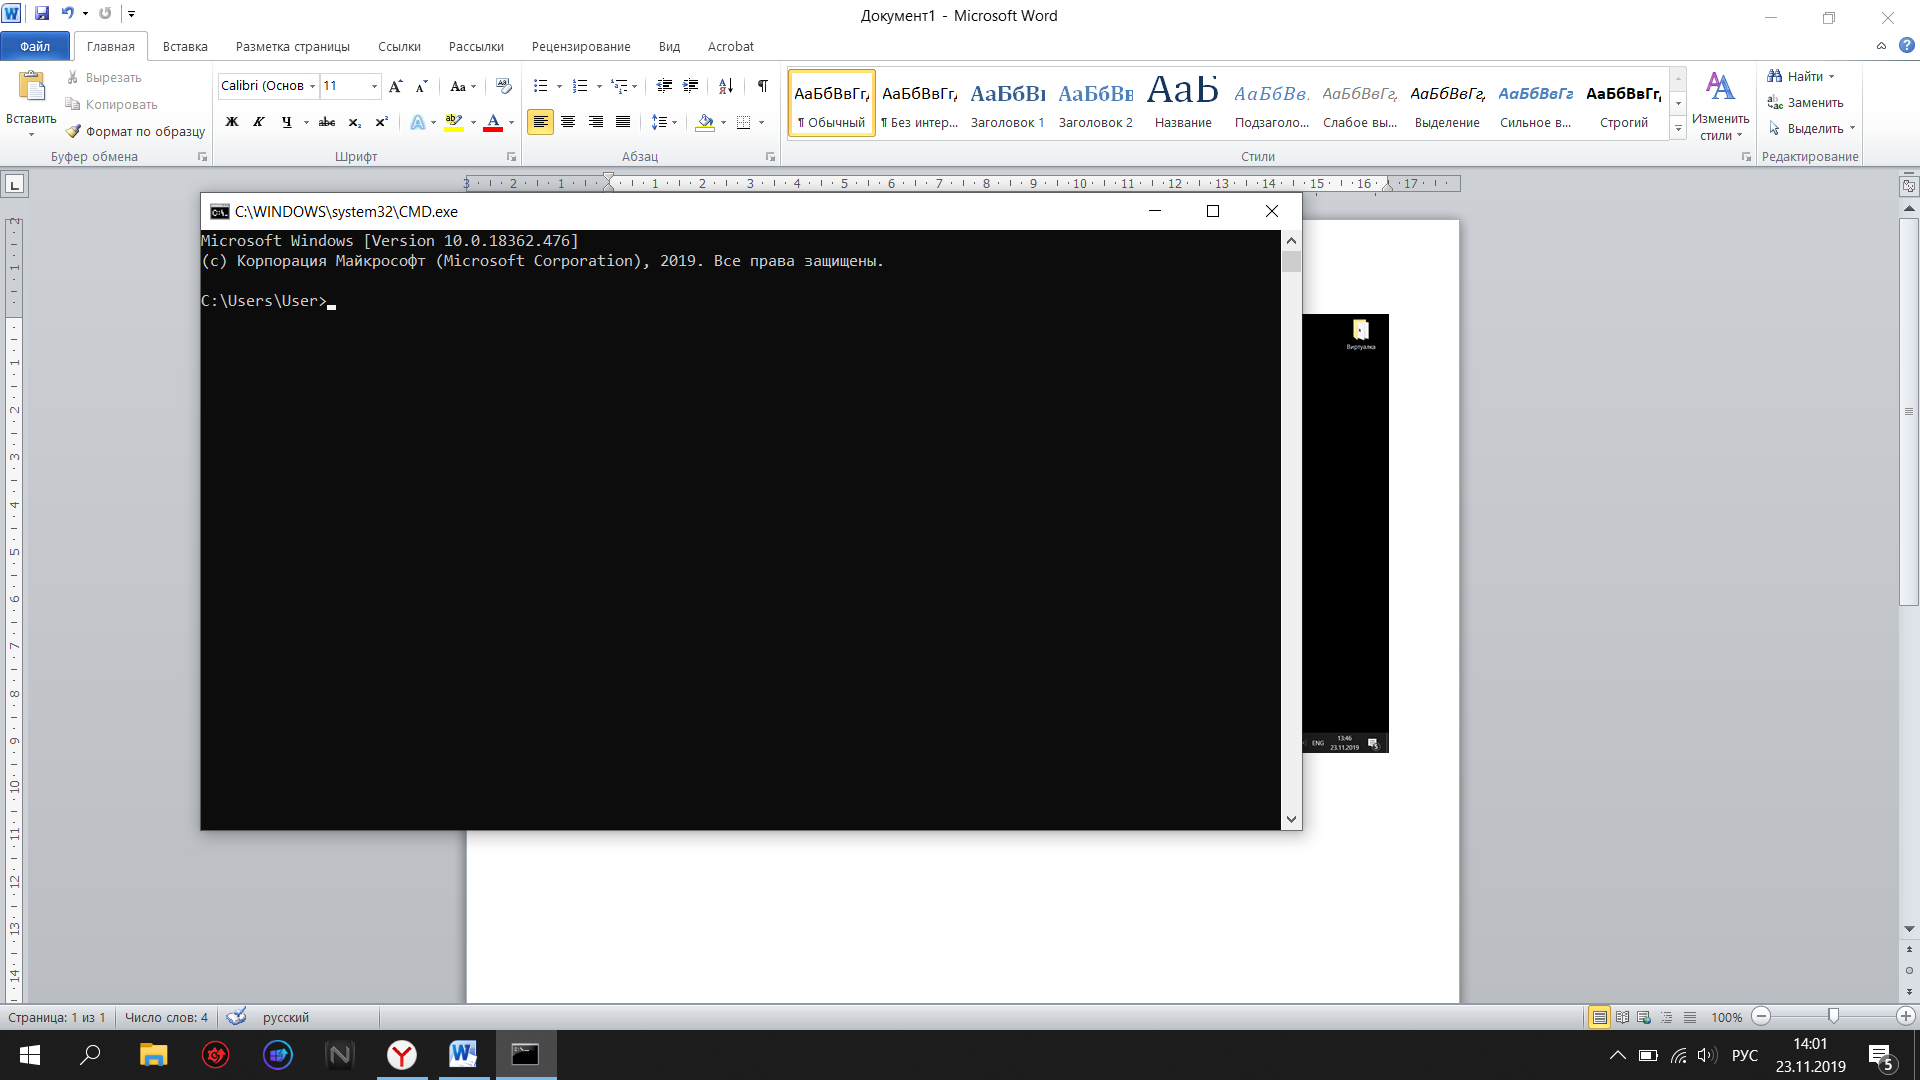Switch to Full Screen Reading view icon
1920x1080 pixels.
pyautogui.click(x=1622, y=1017)
